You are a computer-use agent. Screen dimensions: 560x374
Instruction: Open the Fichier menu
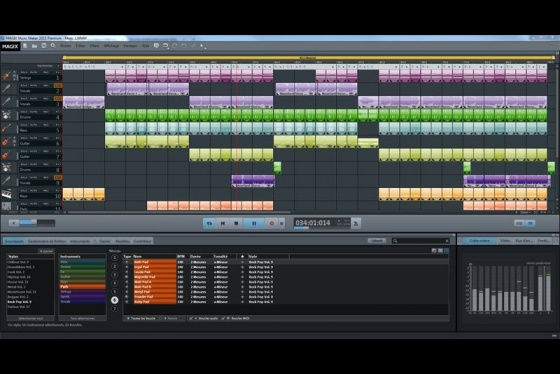pos(65,46)
